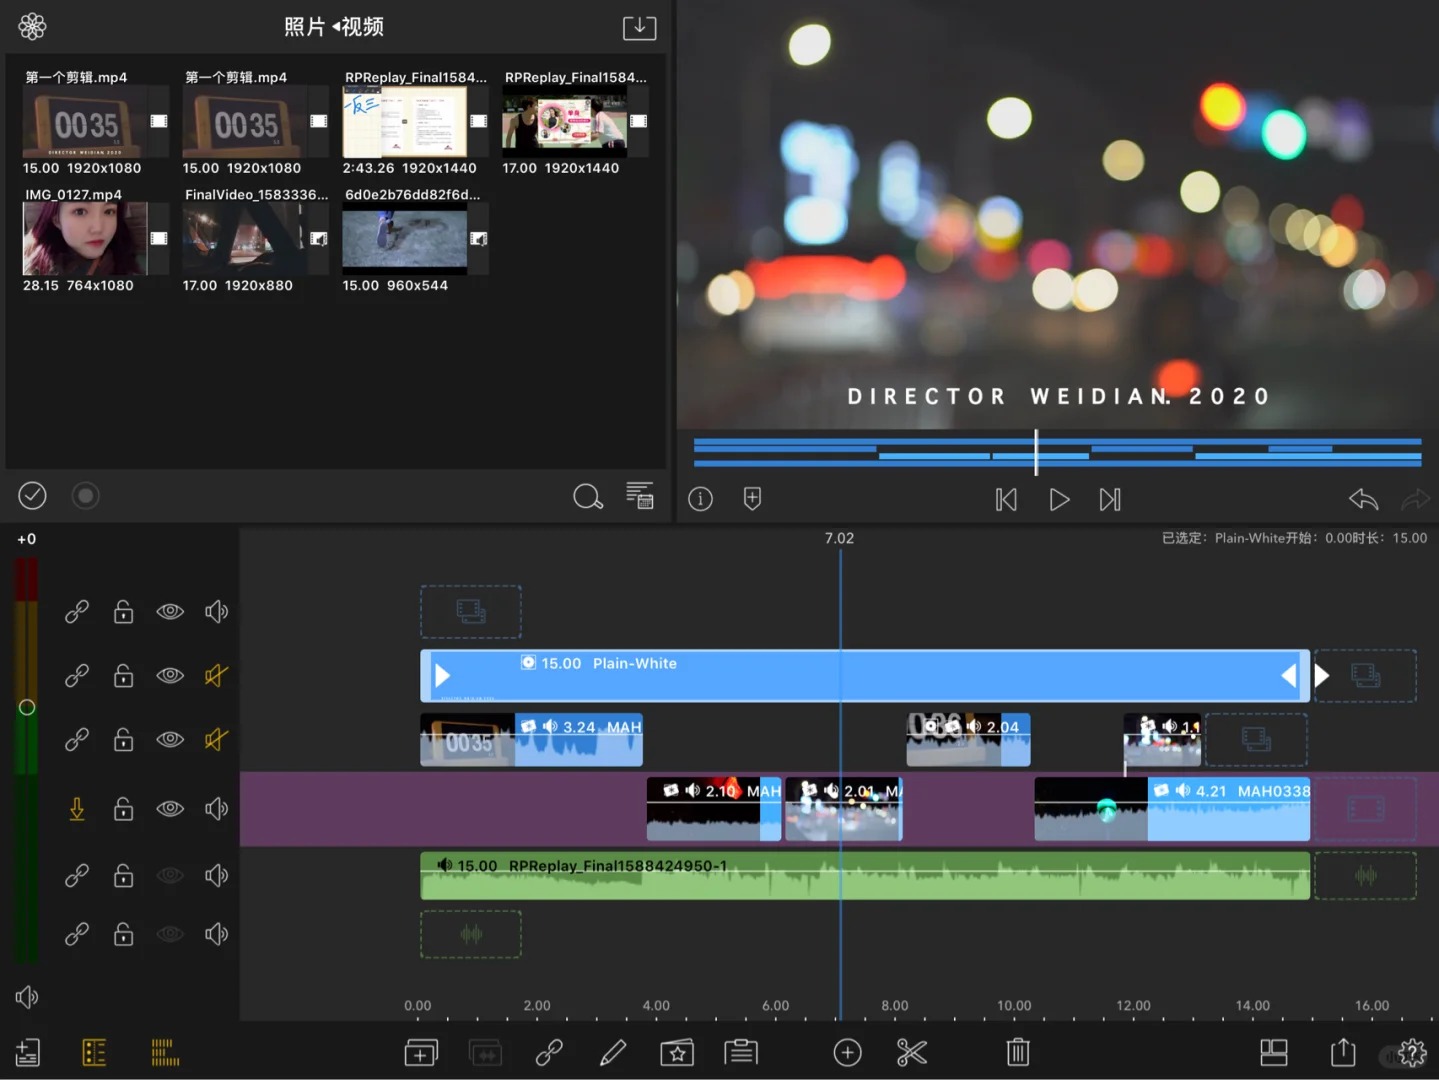Open the add circle plus menu
This screenshot has height=1080, width=1439.
[x=847, y=1052]
